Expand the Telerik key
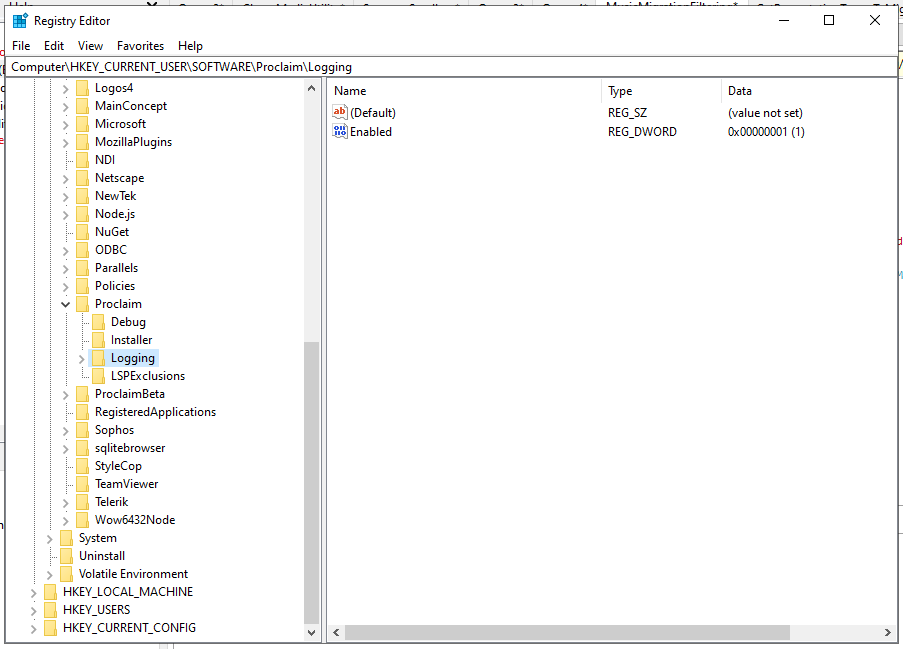903x649 pixels. [x=66, y=503]
